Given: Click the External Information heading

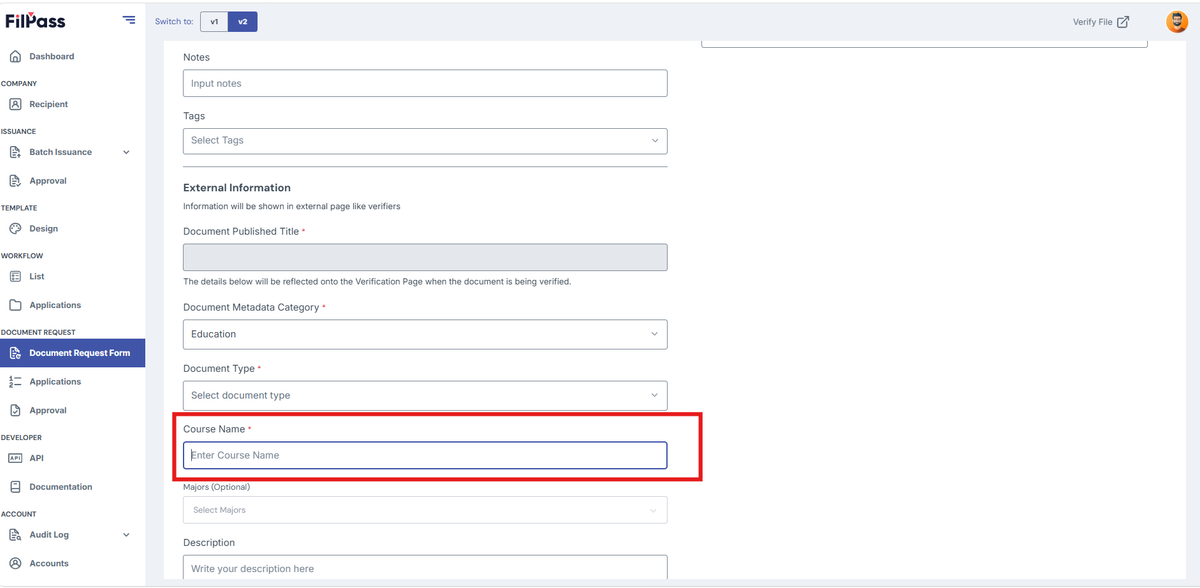Looking at the screenshot, I should coord(237,188).
